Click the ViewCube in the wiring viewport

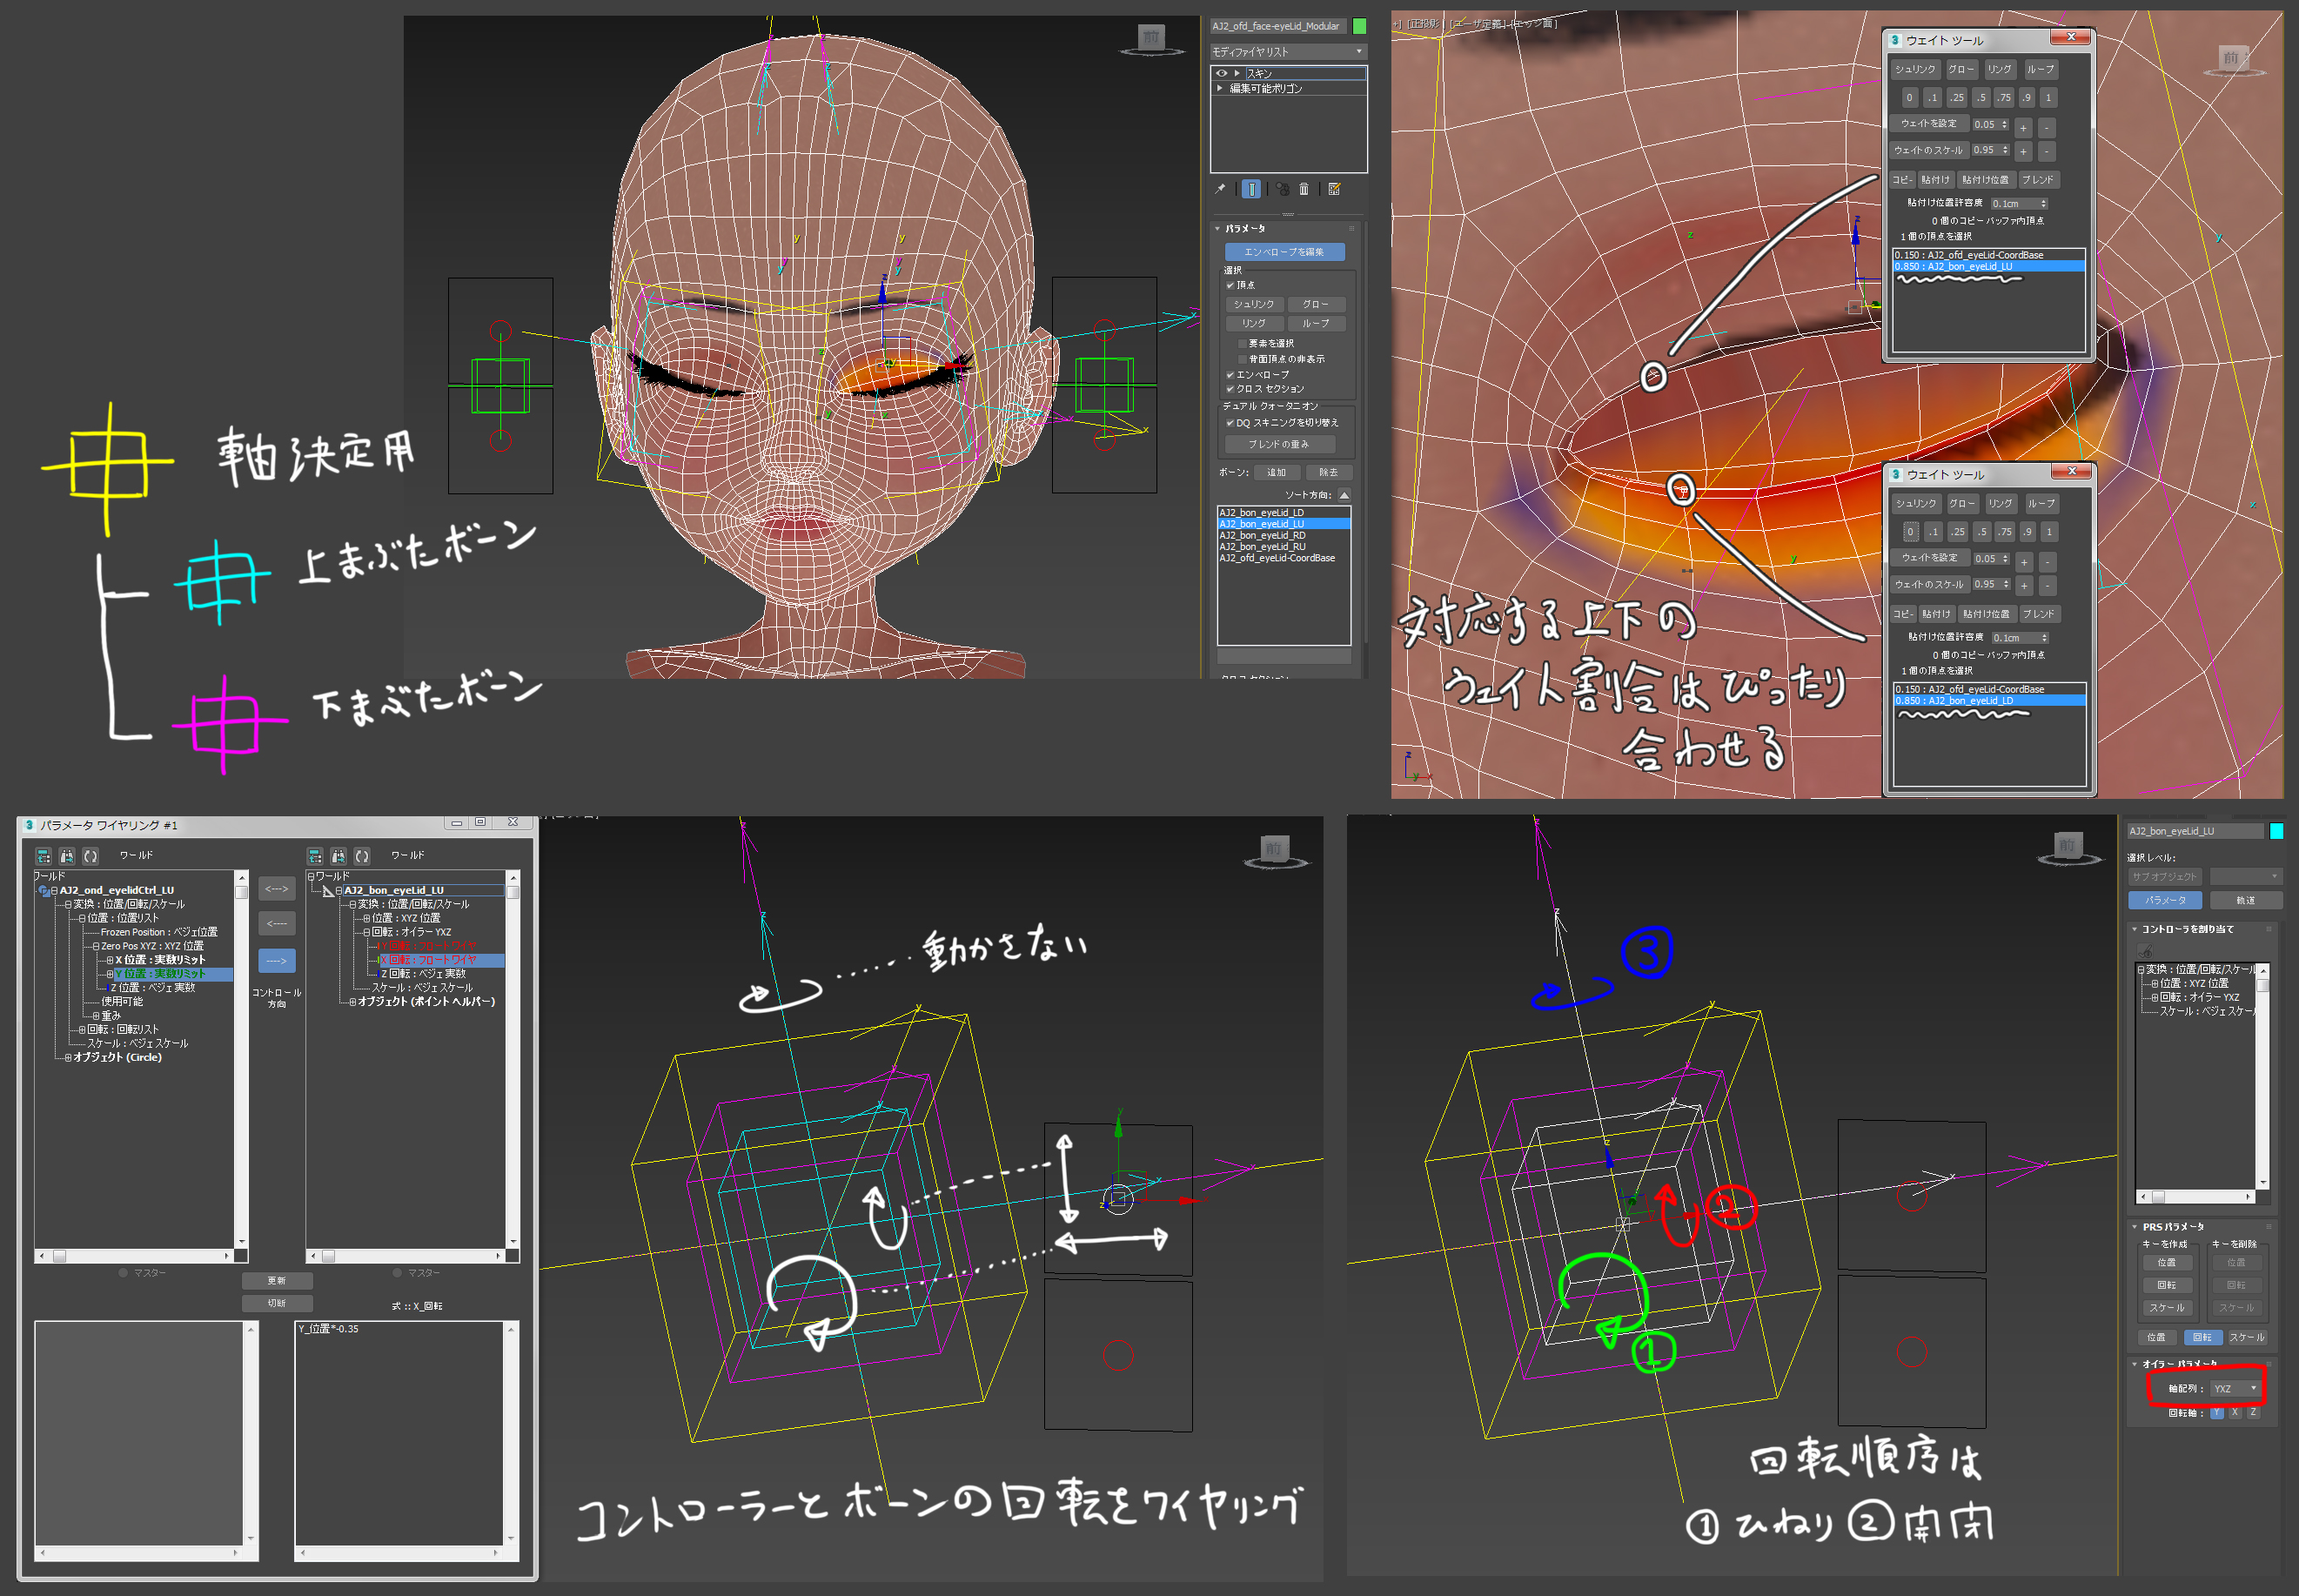pyautogui.click(x=1274, y=851)
